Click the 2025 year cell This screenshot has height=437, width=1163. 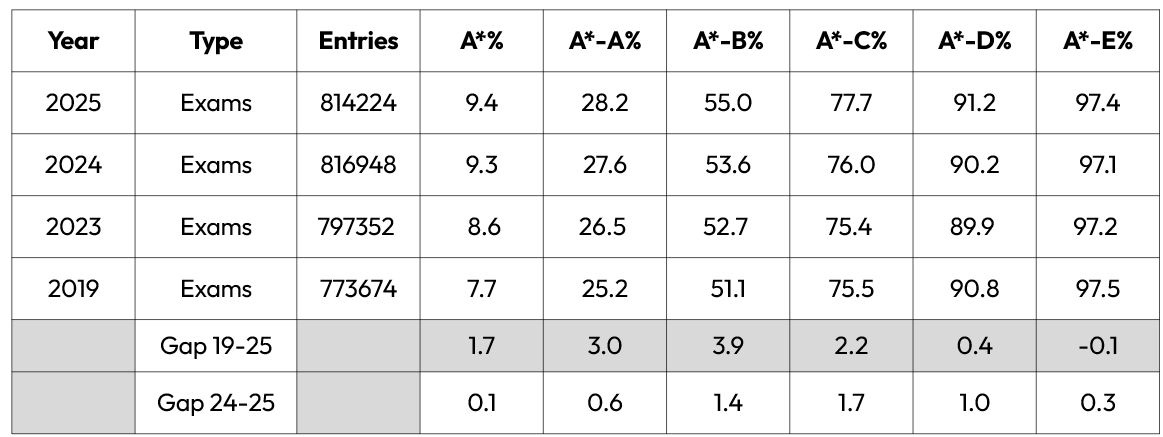tap(73, 103)
